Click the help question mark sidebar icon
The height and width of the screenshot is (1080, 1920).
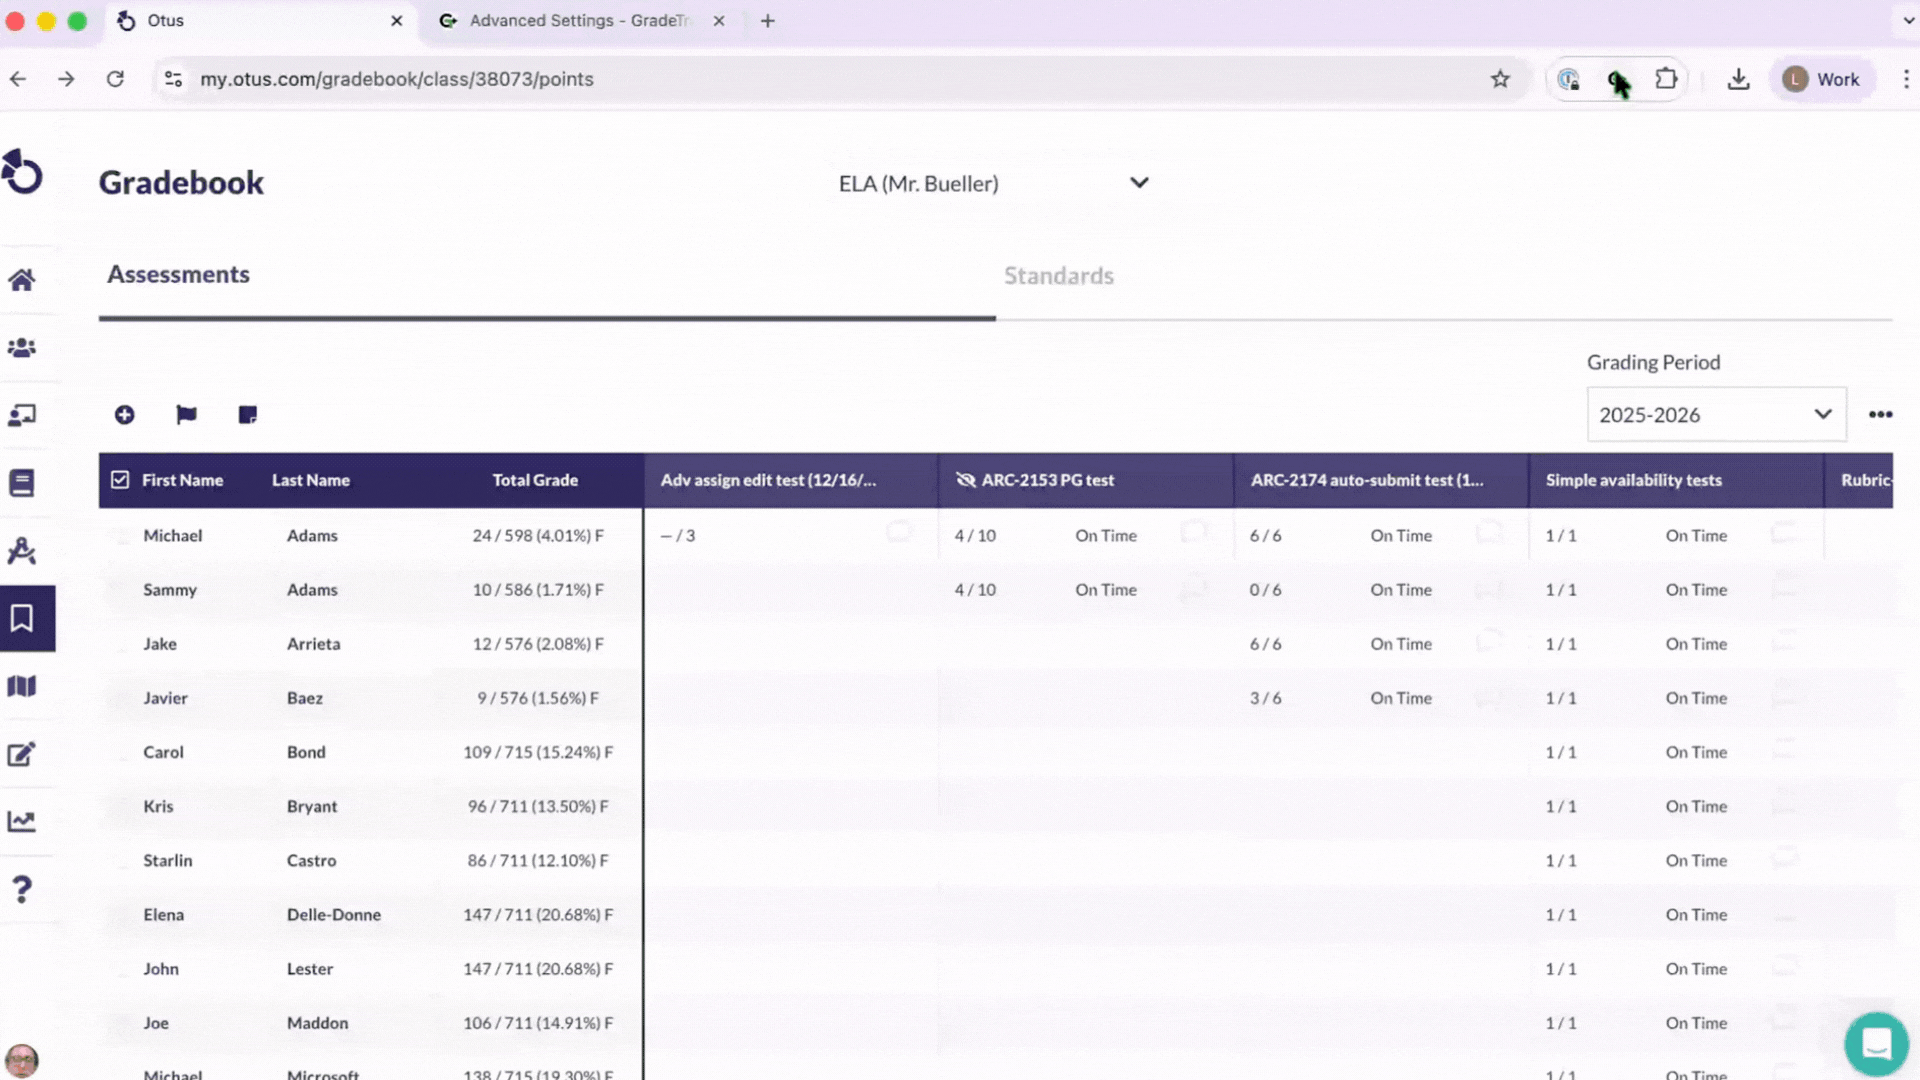(22, 889)
